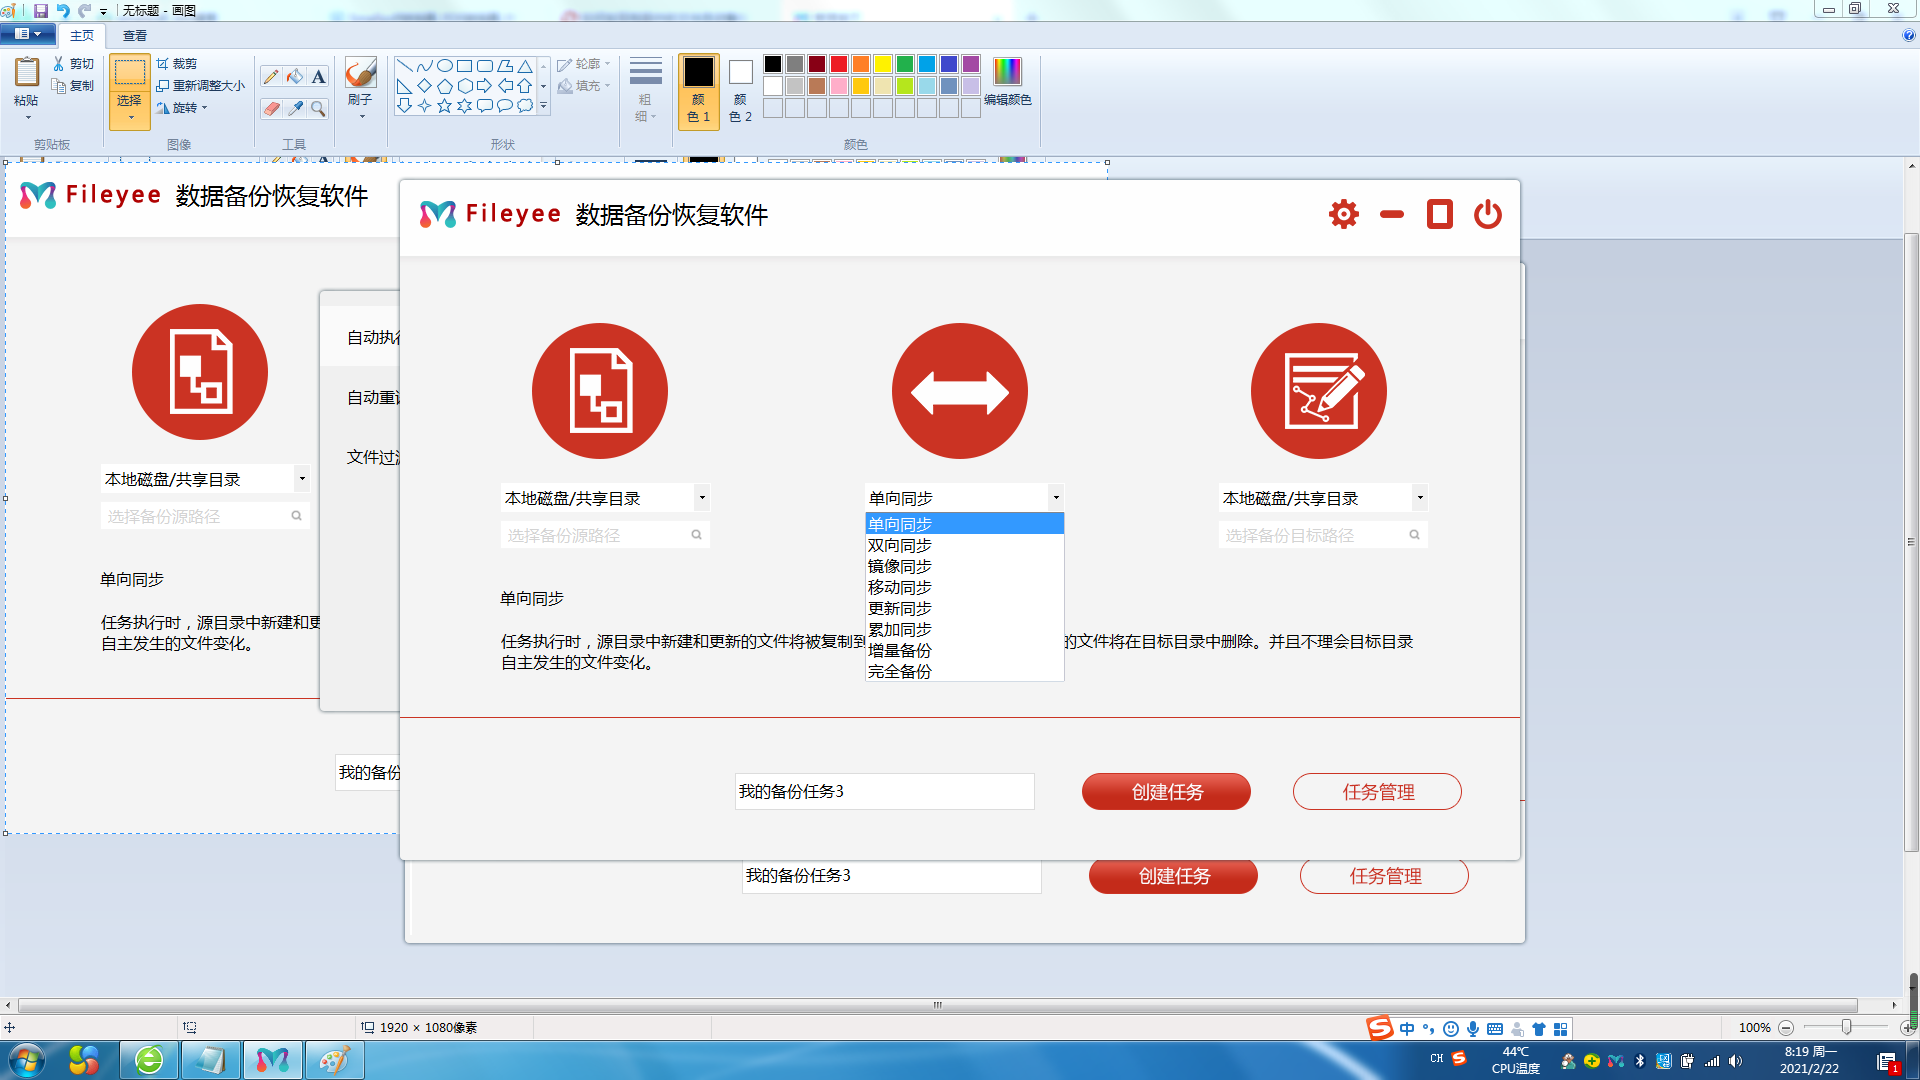Select the Pencil tool in Paint

(270, 76)
